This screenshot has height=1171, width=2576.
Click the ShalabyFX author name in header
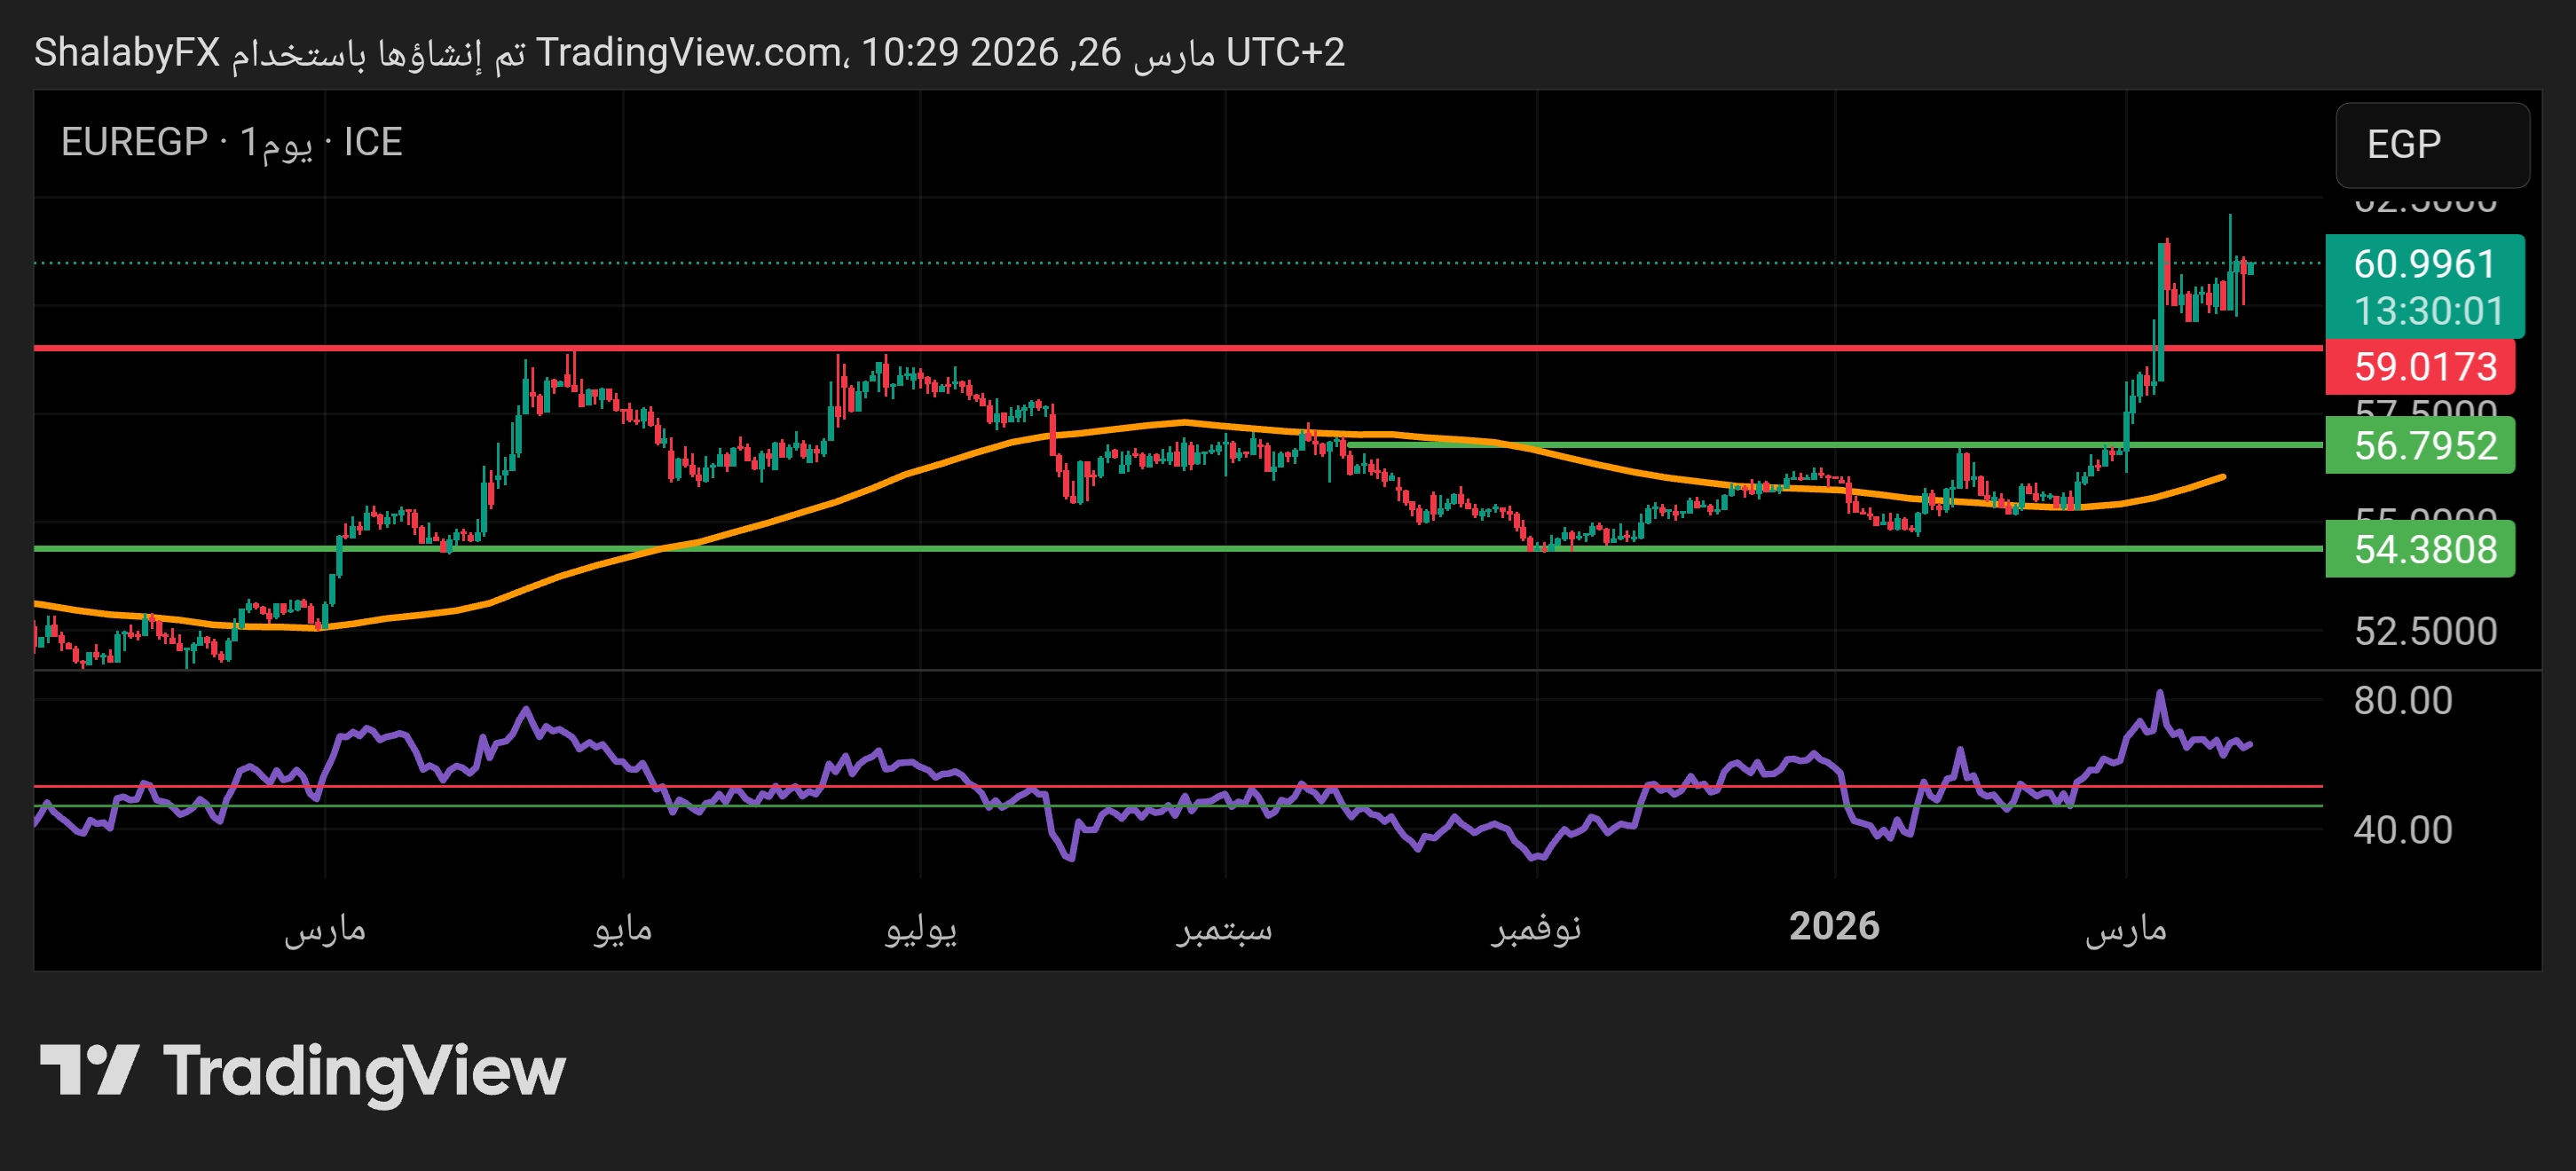[126, 52]
